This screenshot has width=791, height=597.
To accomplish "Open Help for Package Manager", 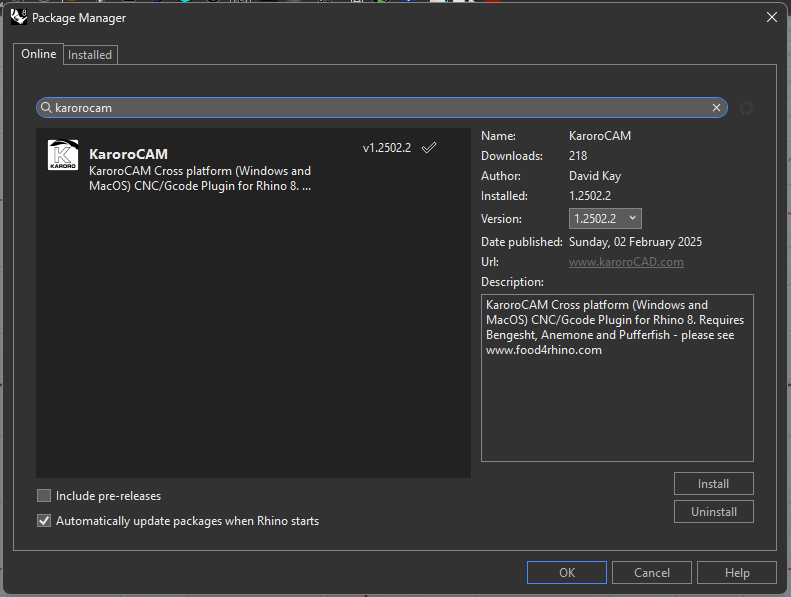I will tap(737, 572).
